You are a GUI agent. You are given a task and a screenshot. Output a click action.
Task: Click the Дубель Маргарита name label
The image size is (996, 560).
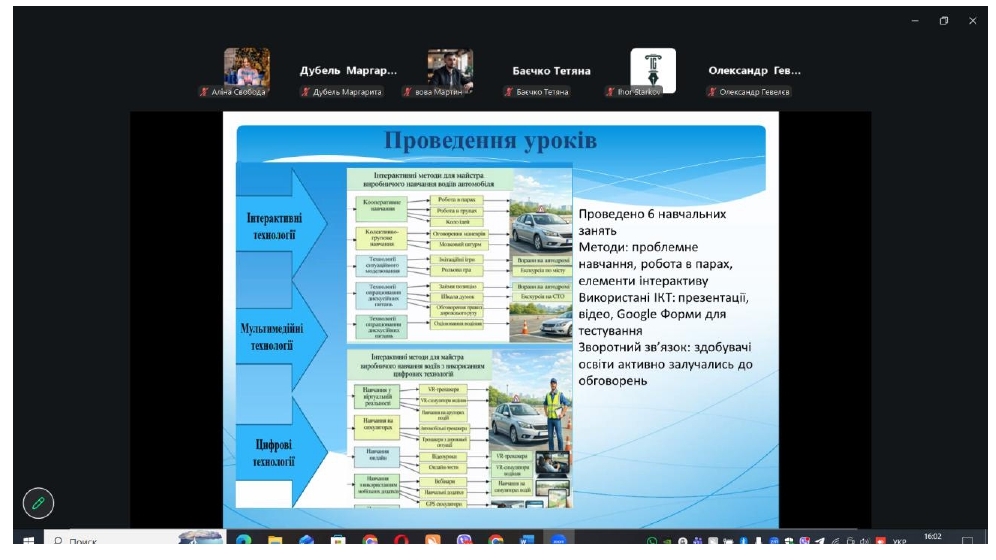pos(347,92)
